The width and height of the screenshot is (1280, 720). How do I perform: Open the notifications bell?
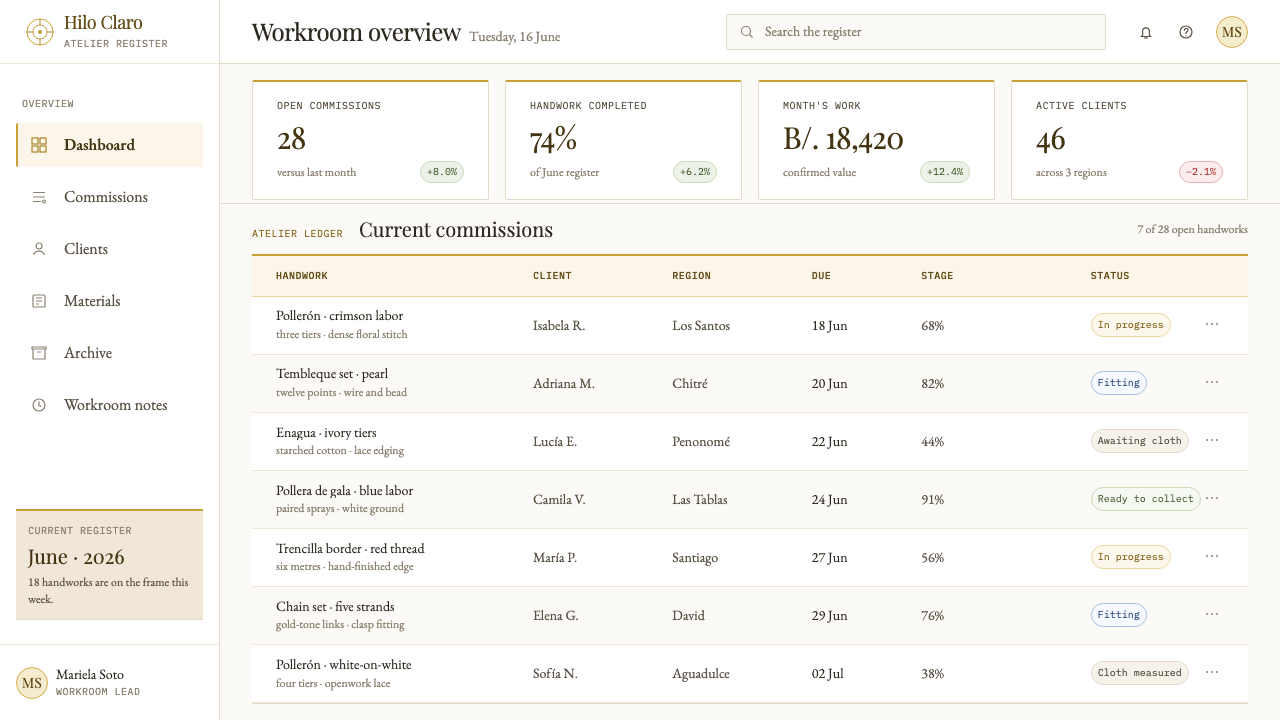point(1146,32)
